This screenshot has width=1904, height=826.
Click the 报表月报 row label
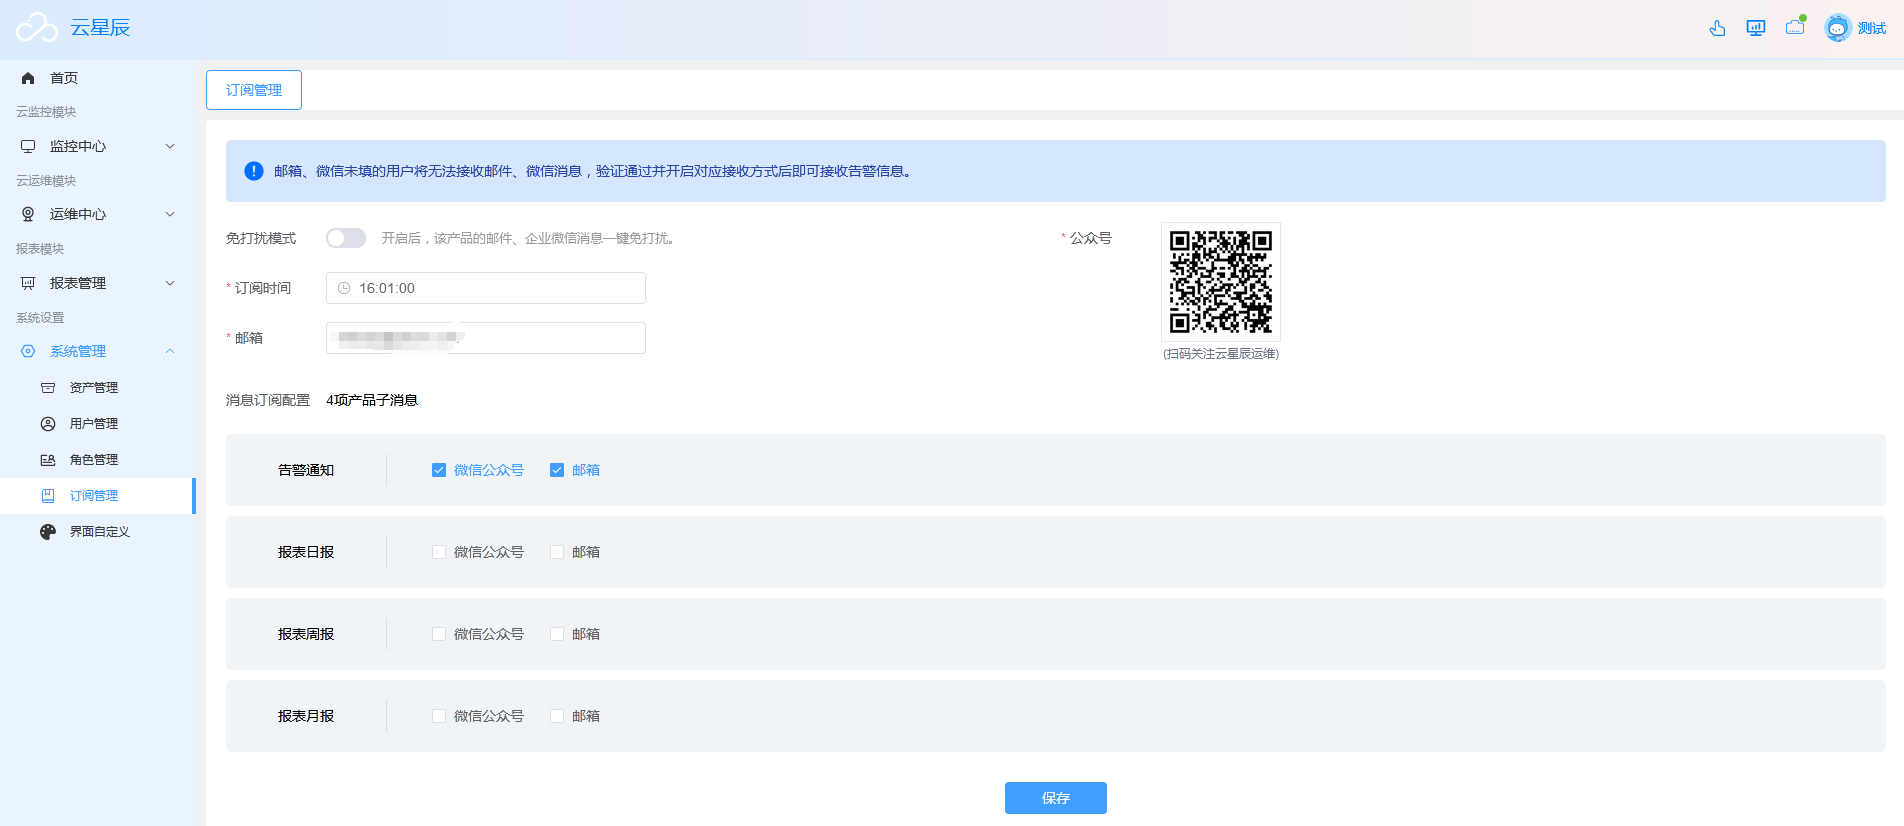306,716
